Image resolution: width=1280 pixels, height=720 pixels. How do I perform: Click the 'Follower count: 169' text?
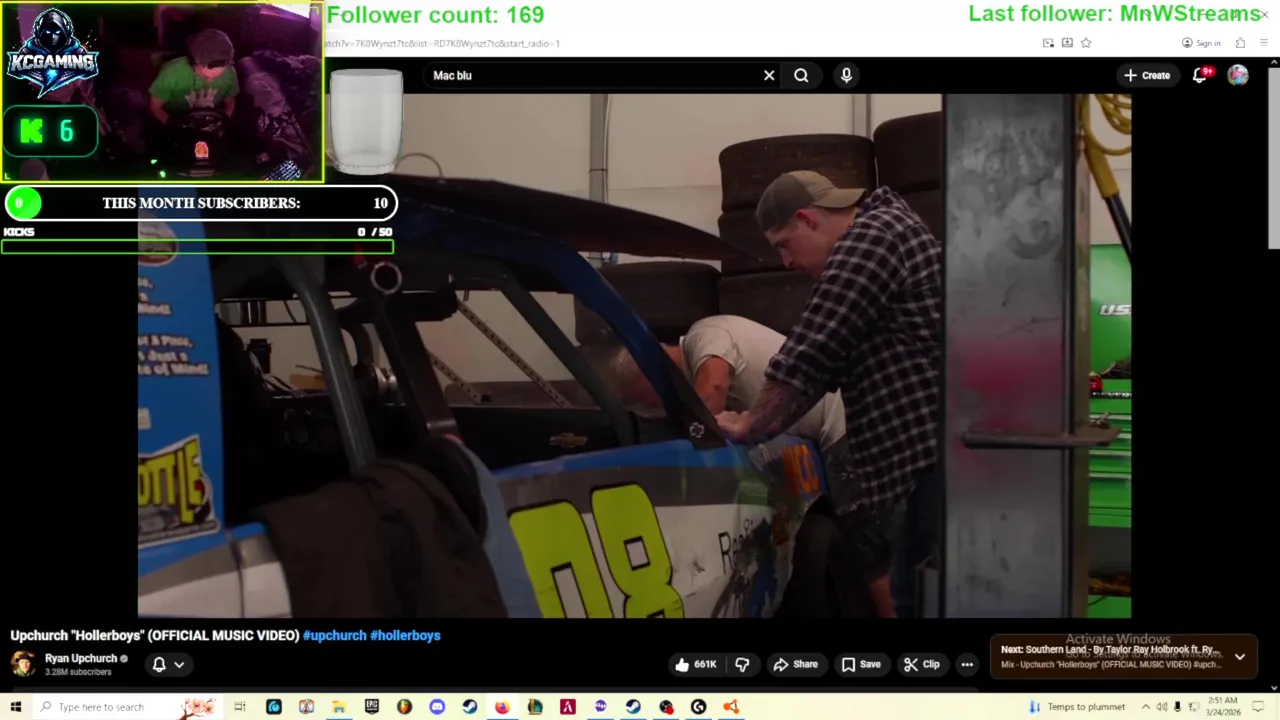(x=435, y=15)
